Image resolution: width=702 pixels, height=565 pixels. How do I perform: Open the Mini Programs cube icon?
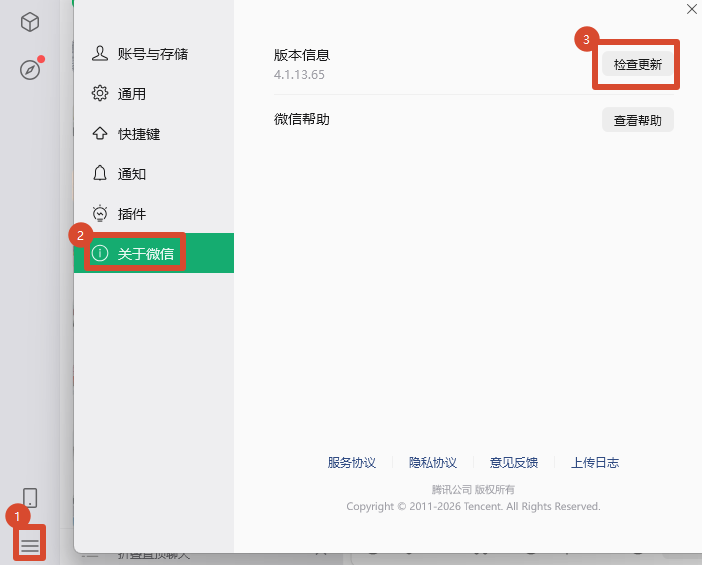(30, 22)
